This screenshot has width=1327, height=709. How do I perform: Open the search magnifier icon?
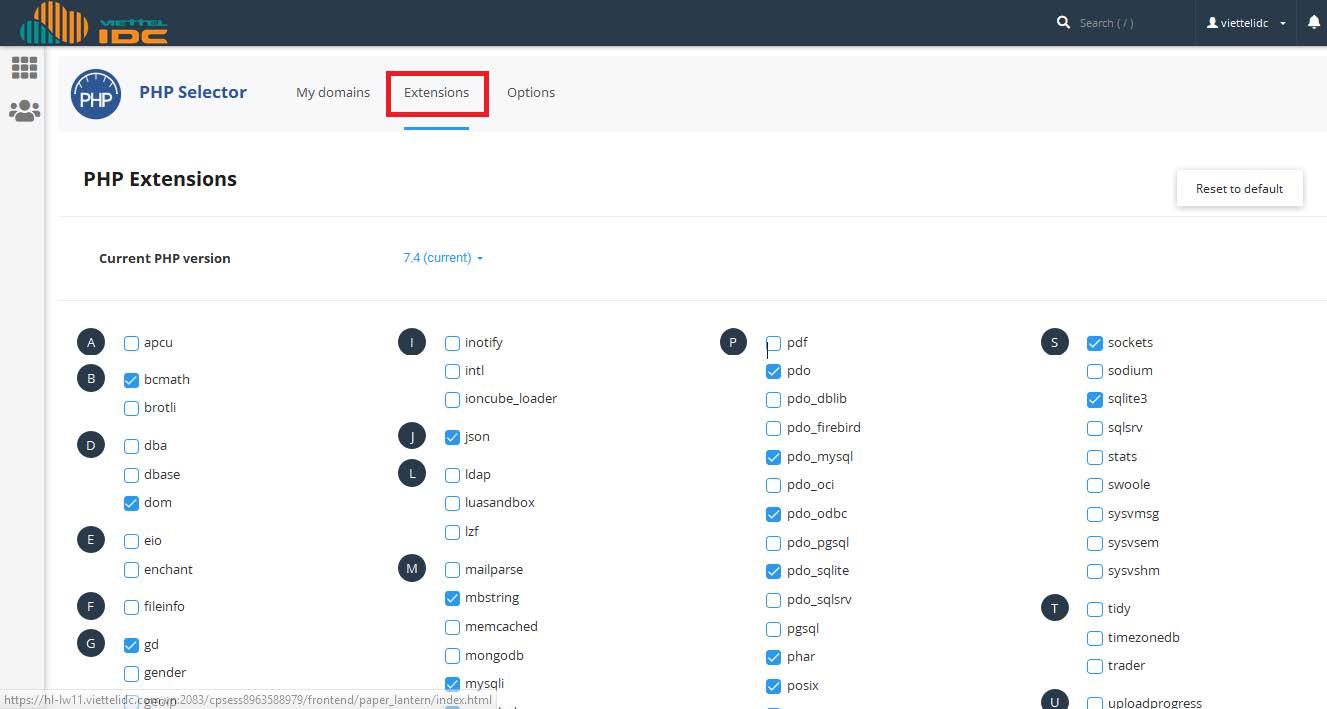click(x=1063, y=22)
